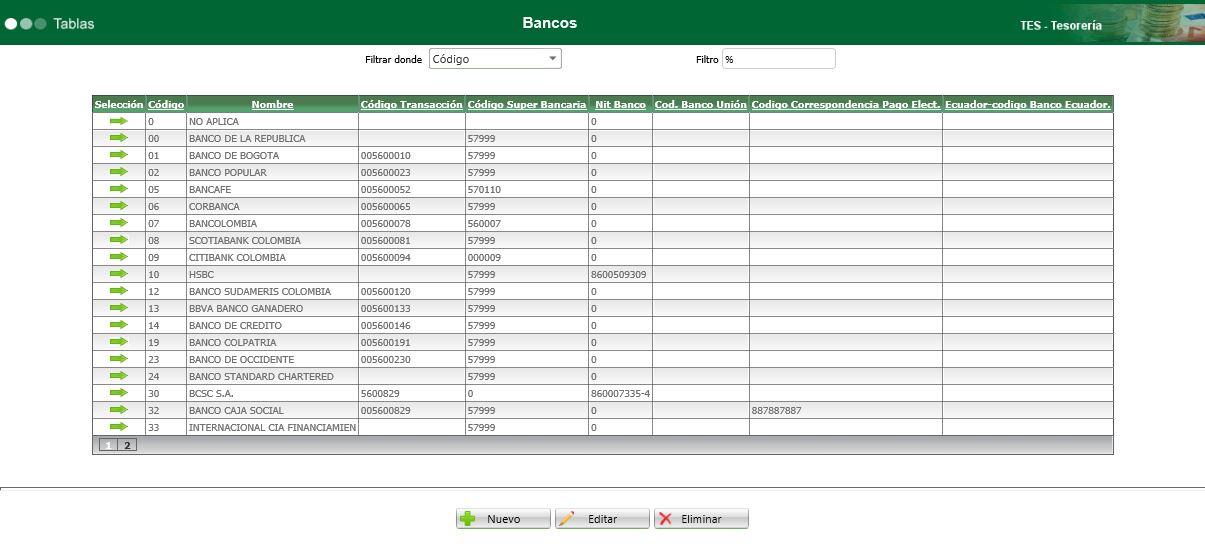1205x556 pixels.
Task: Select row arrow for NO APLICA
Action: point(119,121)
